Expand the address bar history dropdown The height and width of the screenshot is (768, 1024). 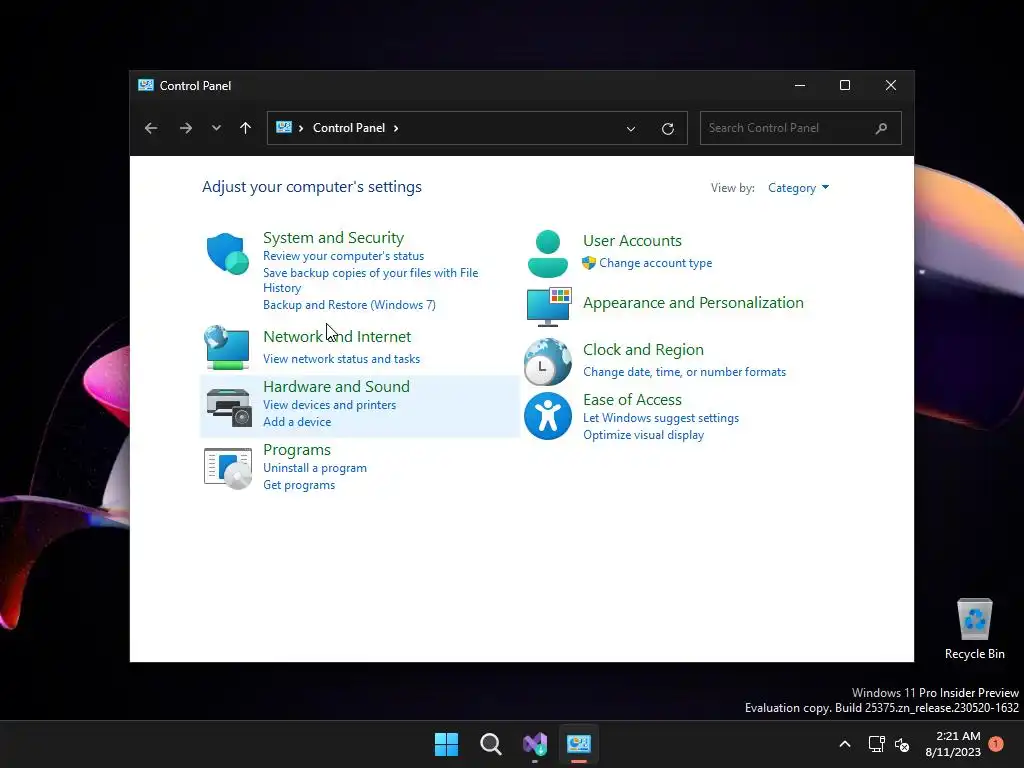631,129
